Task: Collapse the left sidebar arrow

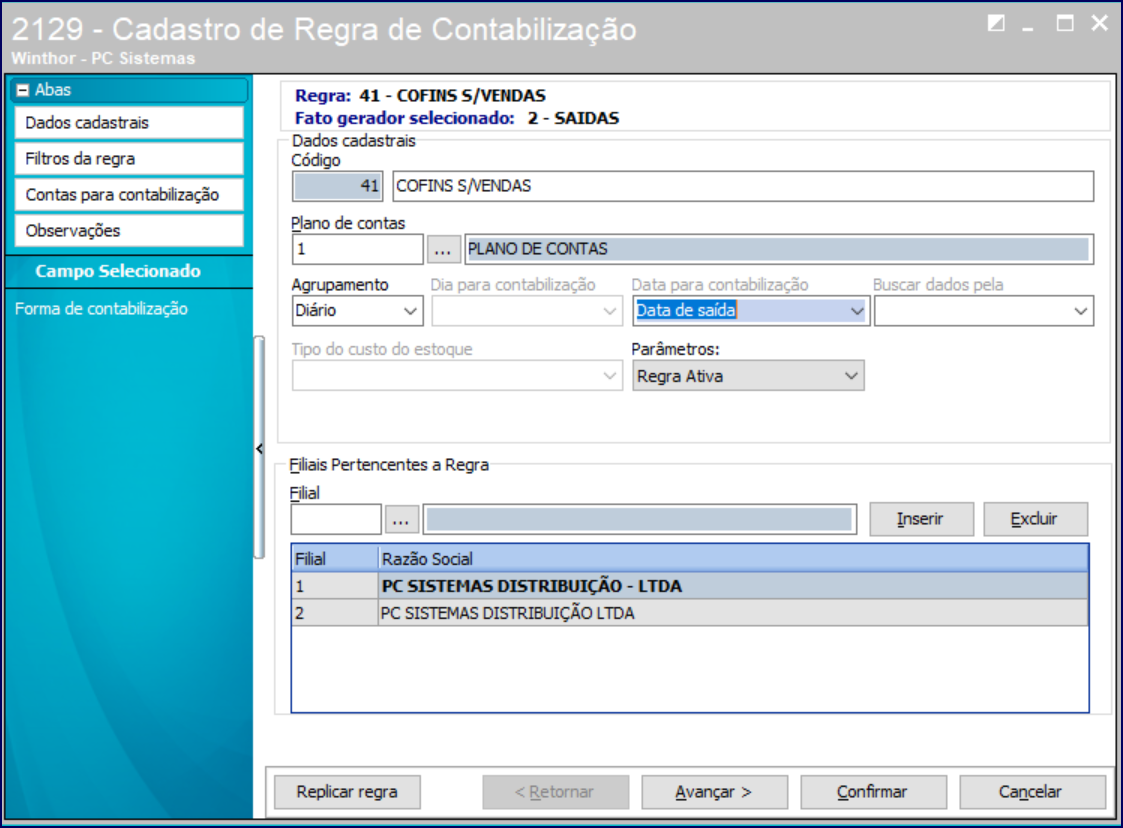Action: tap(259, 448)
